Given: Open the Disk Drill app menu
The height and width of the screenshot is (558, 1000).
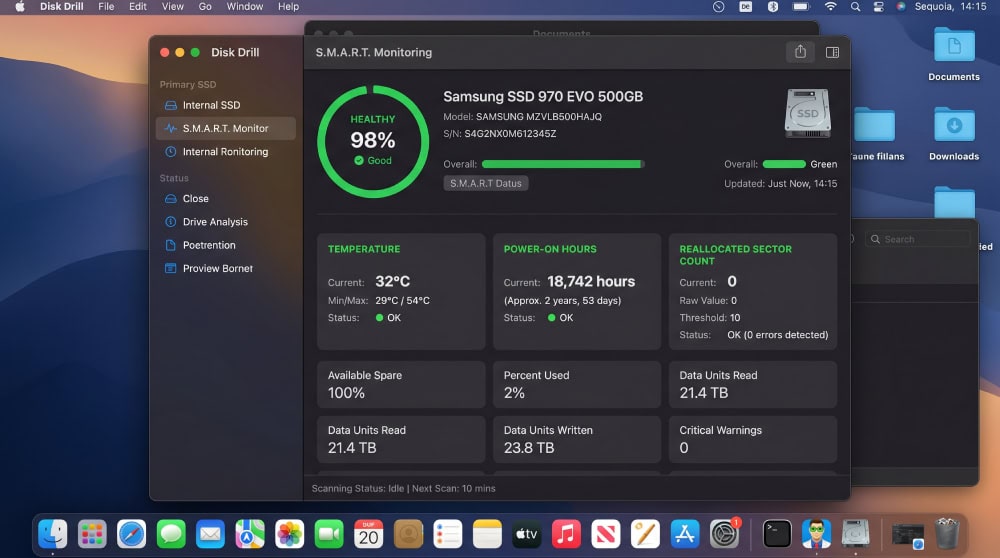Looking at the screenshot, I should click(x=62, y=6).
